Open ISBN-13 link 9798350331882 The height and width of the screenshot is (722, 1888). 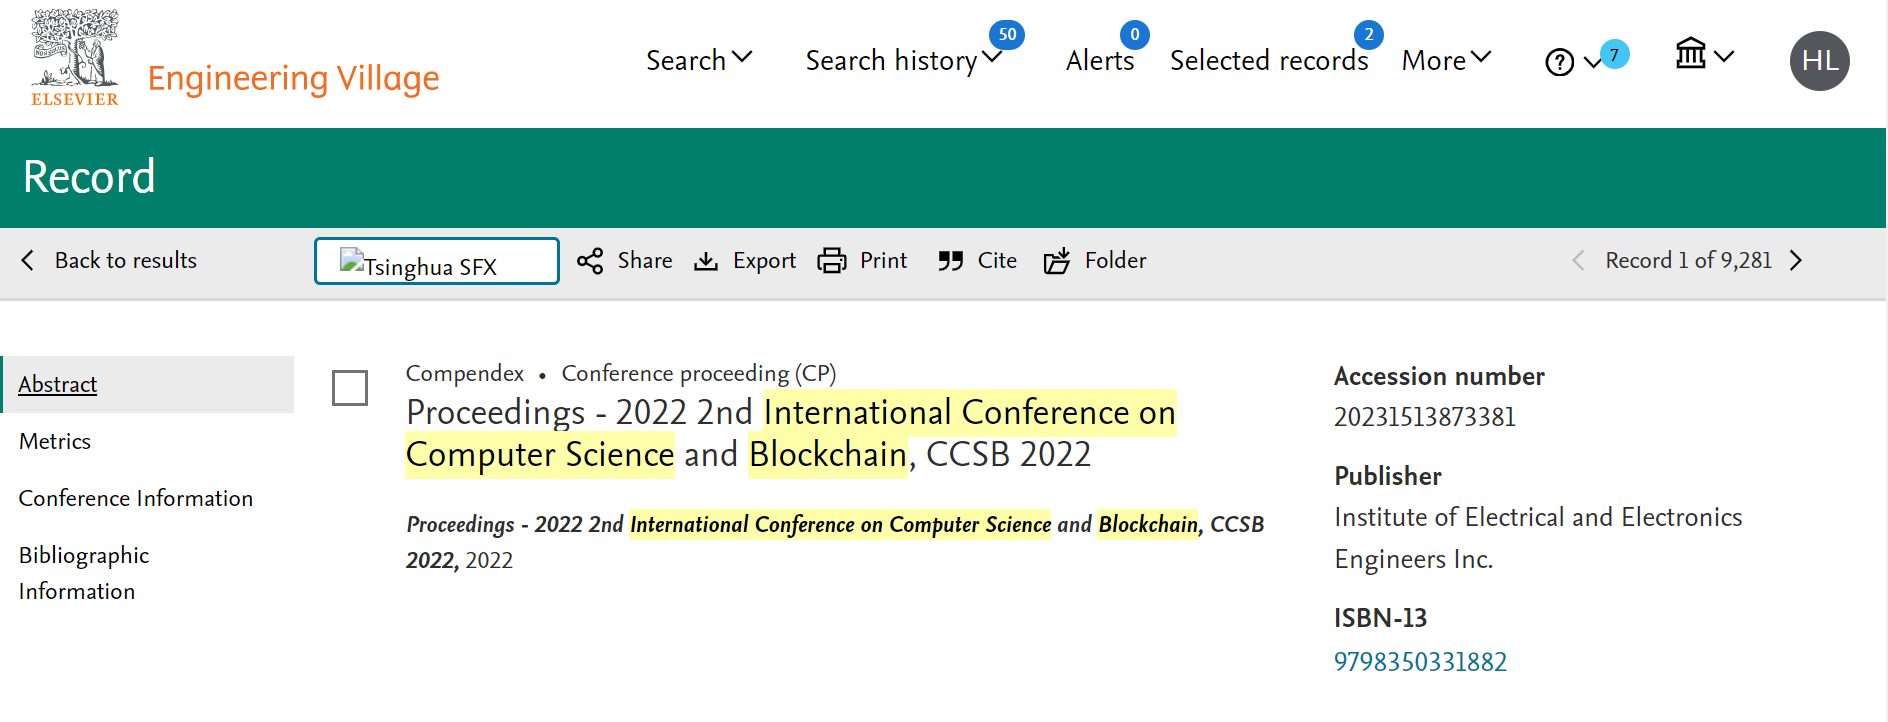pos(1420,662)
